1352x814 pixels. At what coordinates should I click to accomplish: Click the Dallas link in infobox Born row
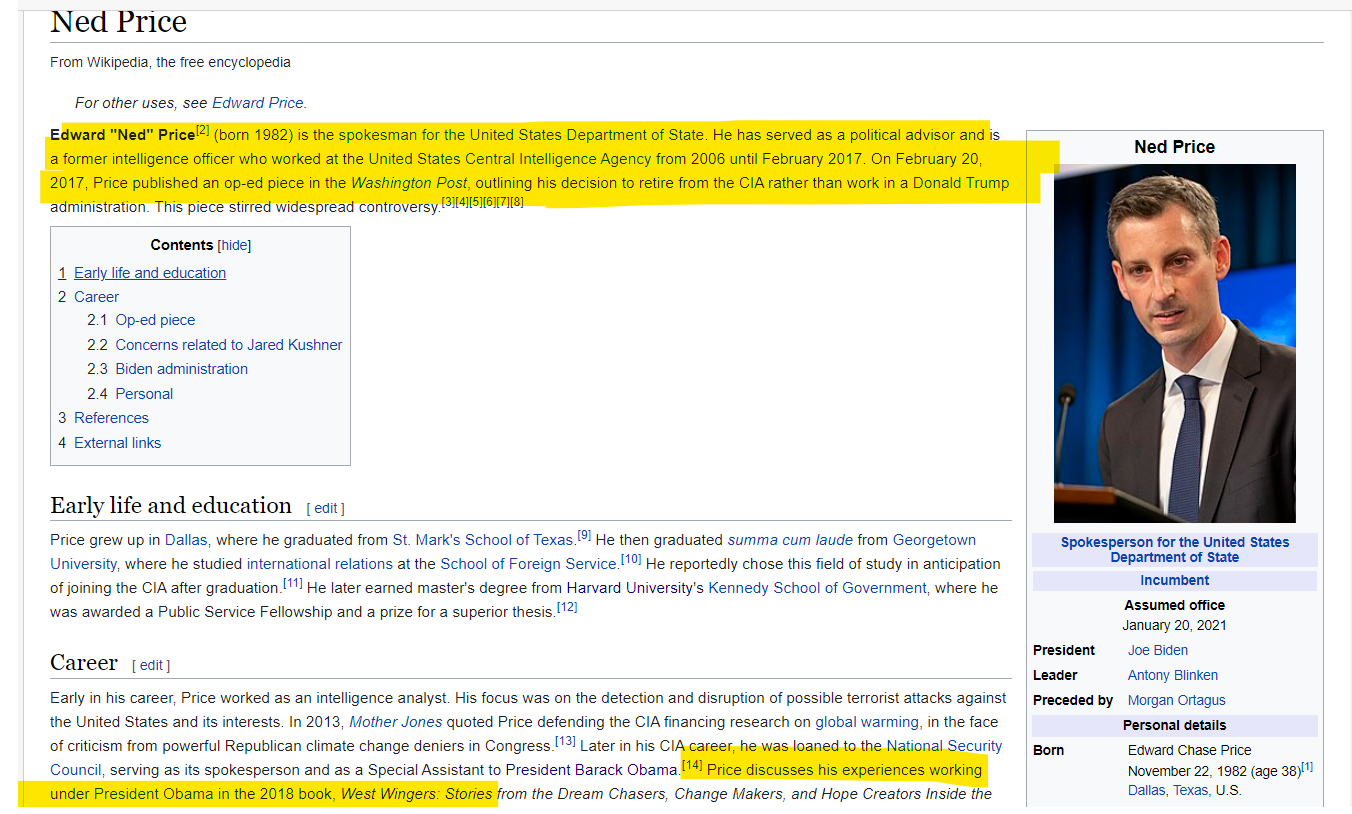click(x=1147, y=790)
